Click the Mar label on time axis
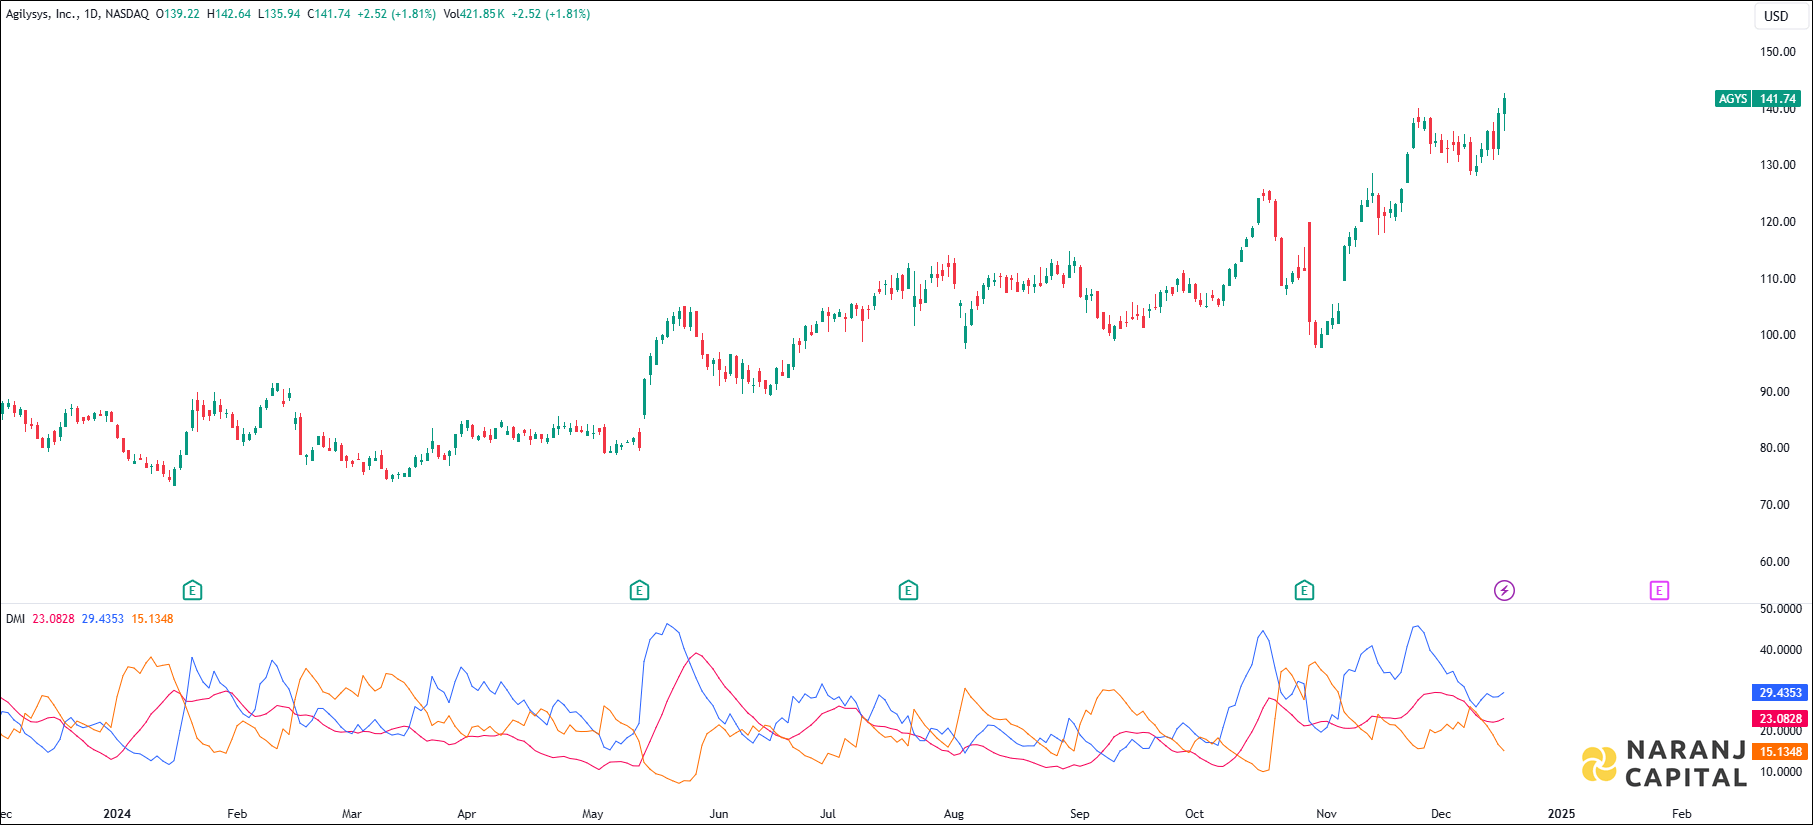This screenshot has width=1813, height=825. (352, 814)
